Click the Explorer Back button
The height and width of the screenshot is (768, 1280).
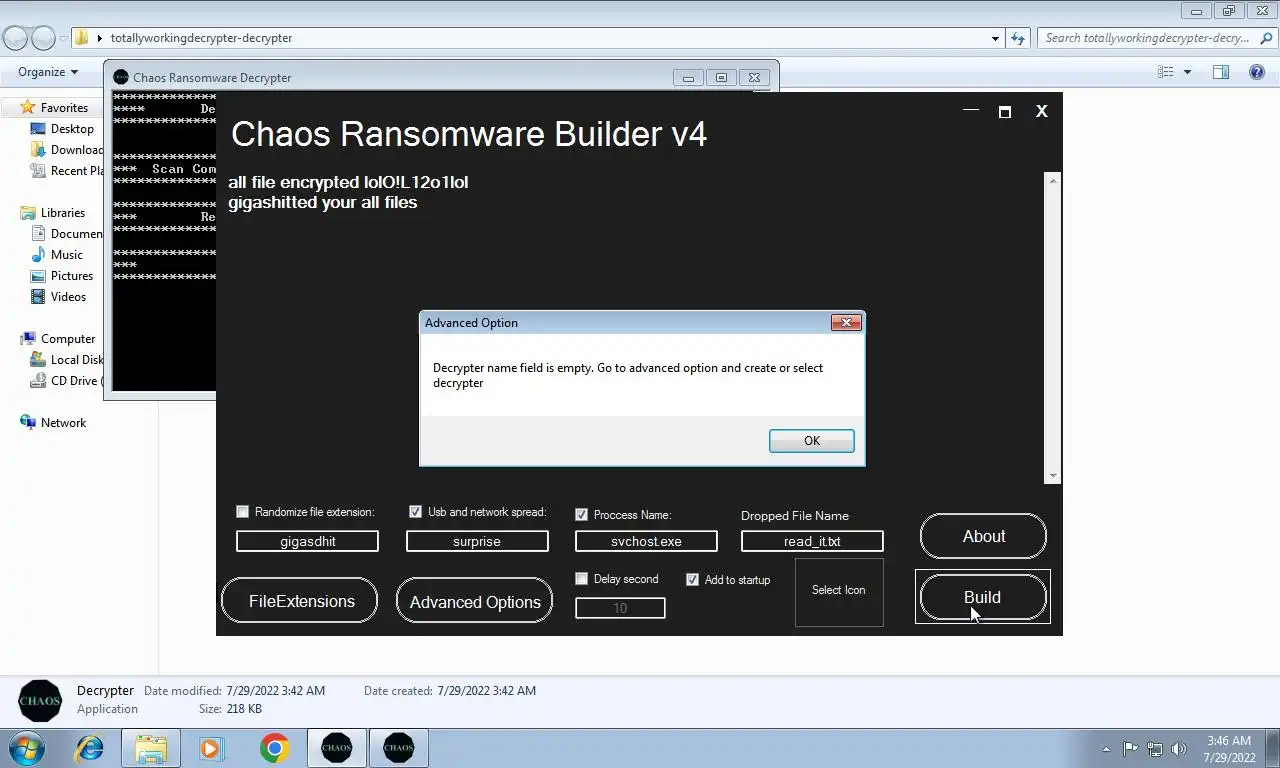(x=16, y=38)
